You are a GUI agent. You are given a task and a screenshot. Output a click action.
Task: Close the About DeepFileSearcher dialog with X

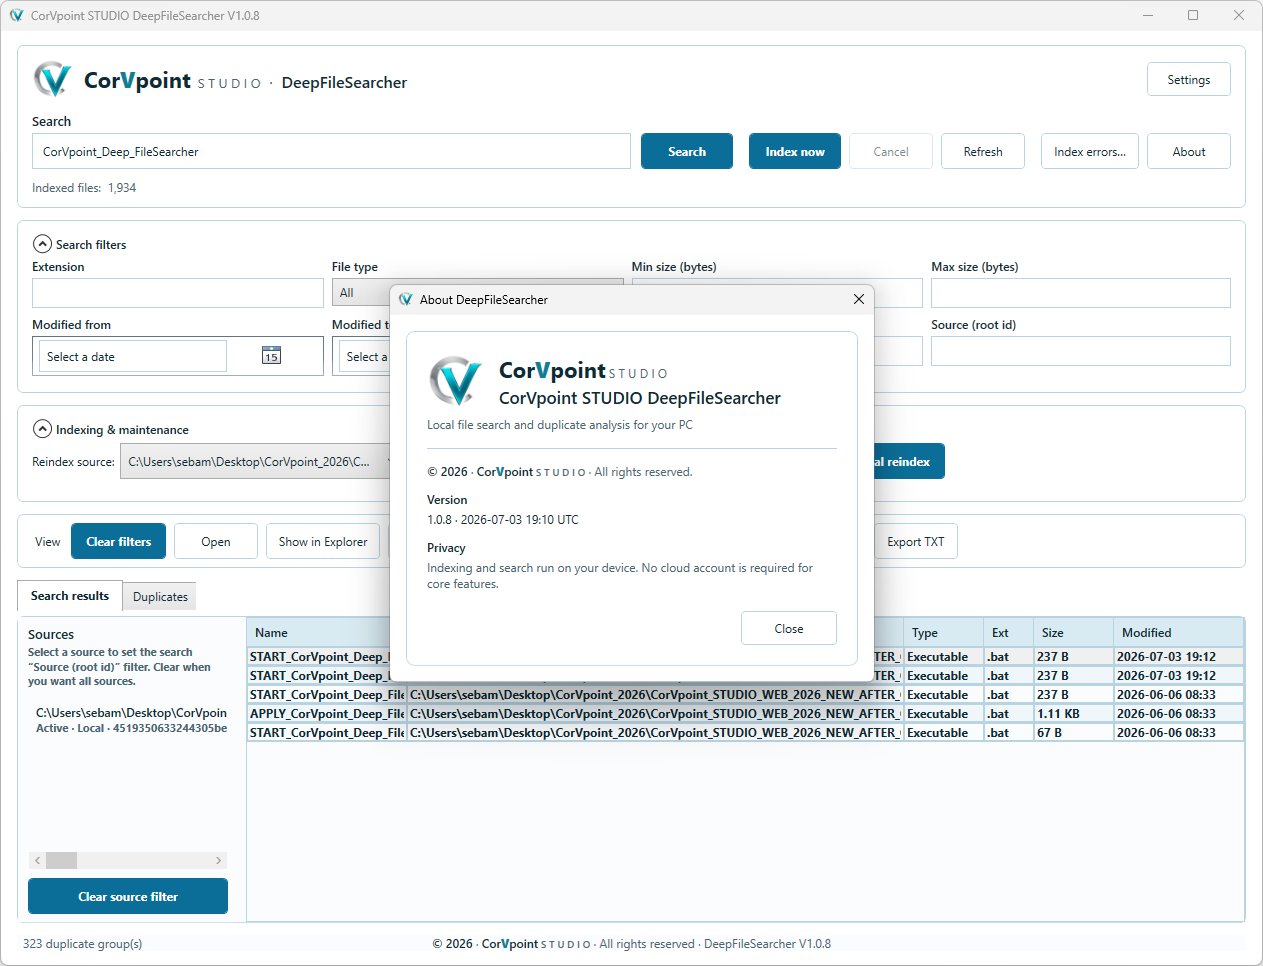click(x=858, y=299)
